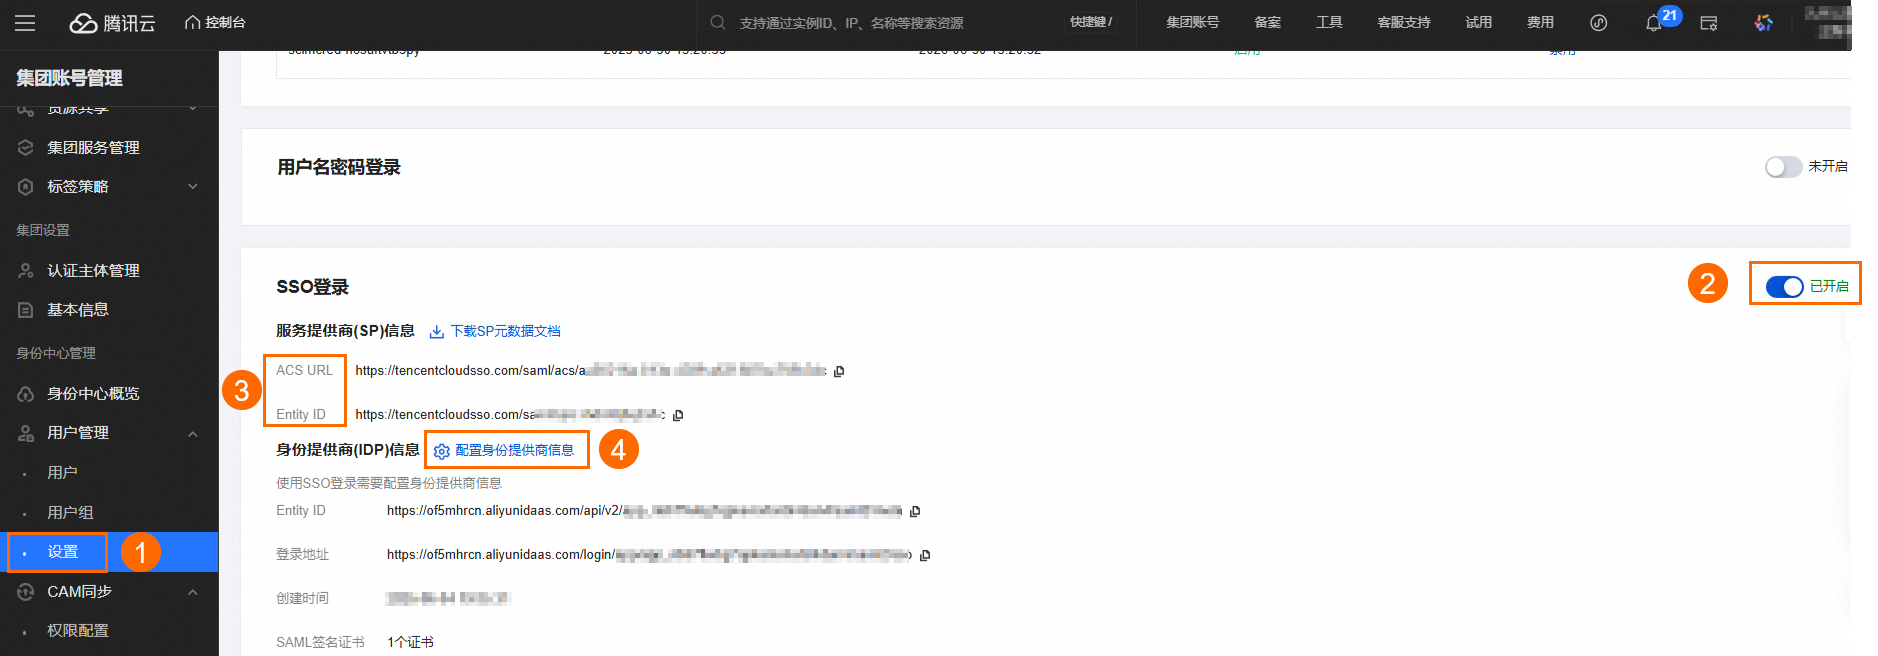Open the 试用 top menu
The image size is (1878, 656).
point(1479,22)
